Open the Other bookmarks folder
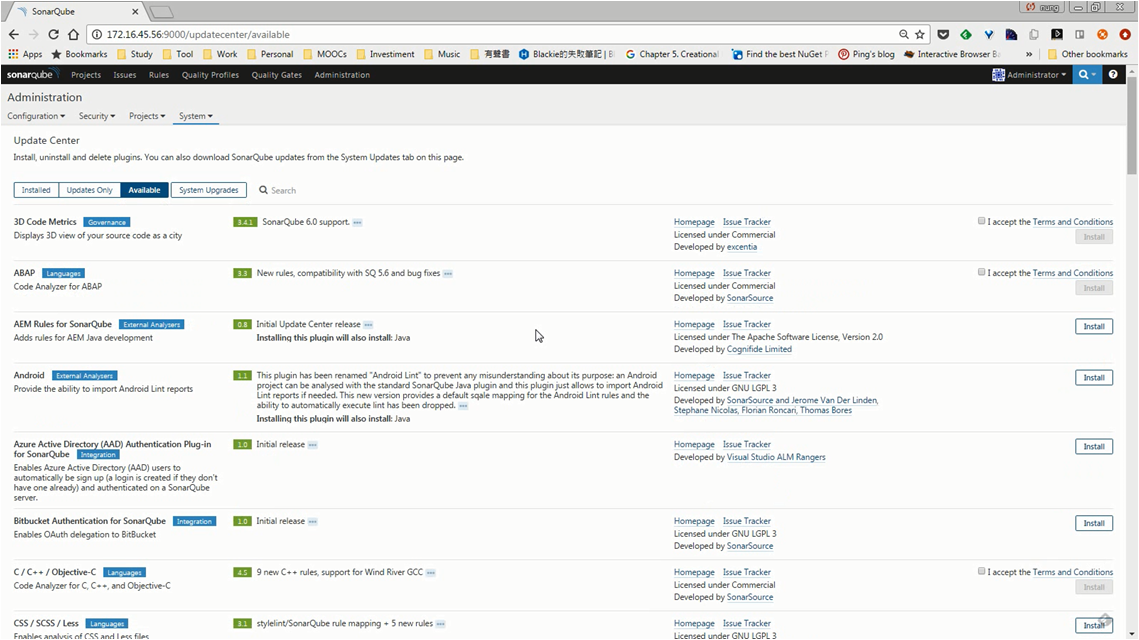Screen dimensions: 1139x640 point(1087,54)
